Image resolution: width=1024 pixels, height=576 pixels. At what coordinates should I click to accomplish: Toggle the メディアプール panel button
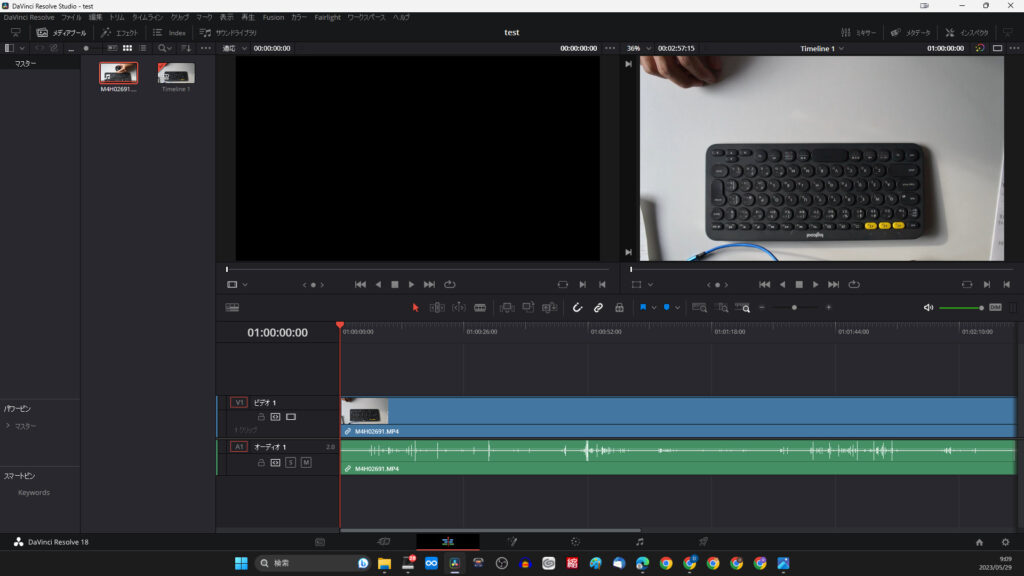(x=61, y=33)
